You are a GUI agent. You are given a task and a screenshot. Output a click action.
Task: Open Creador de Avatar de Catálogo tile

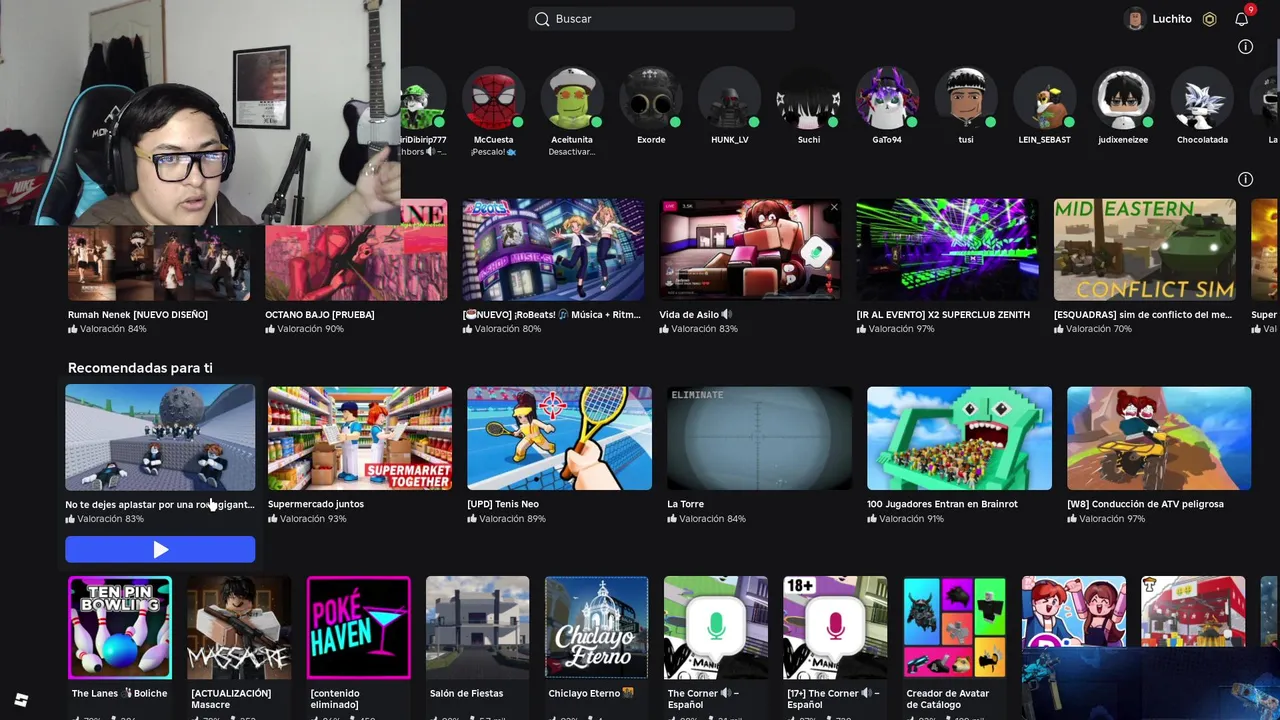[x=954, y=627]
